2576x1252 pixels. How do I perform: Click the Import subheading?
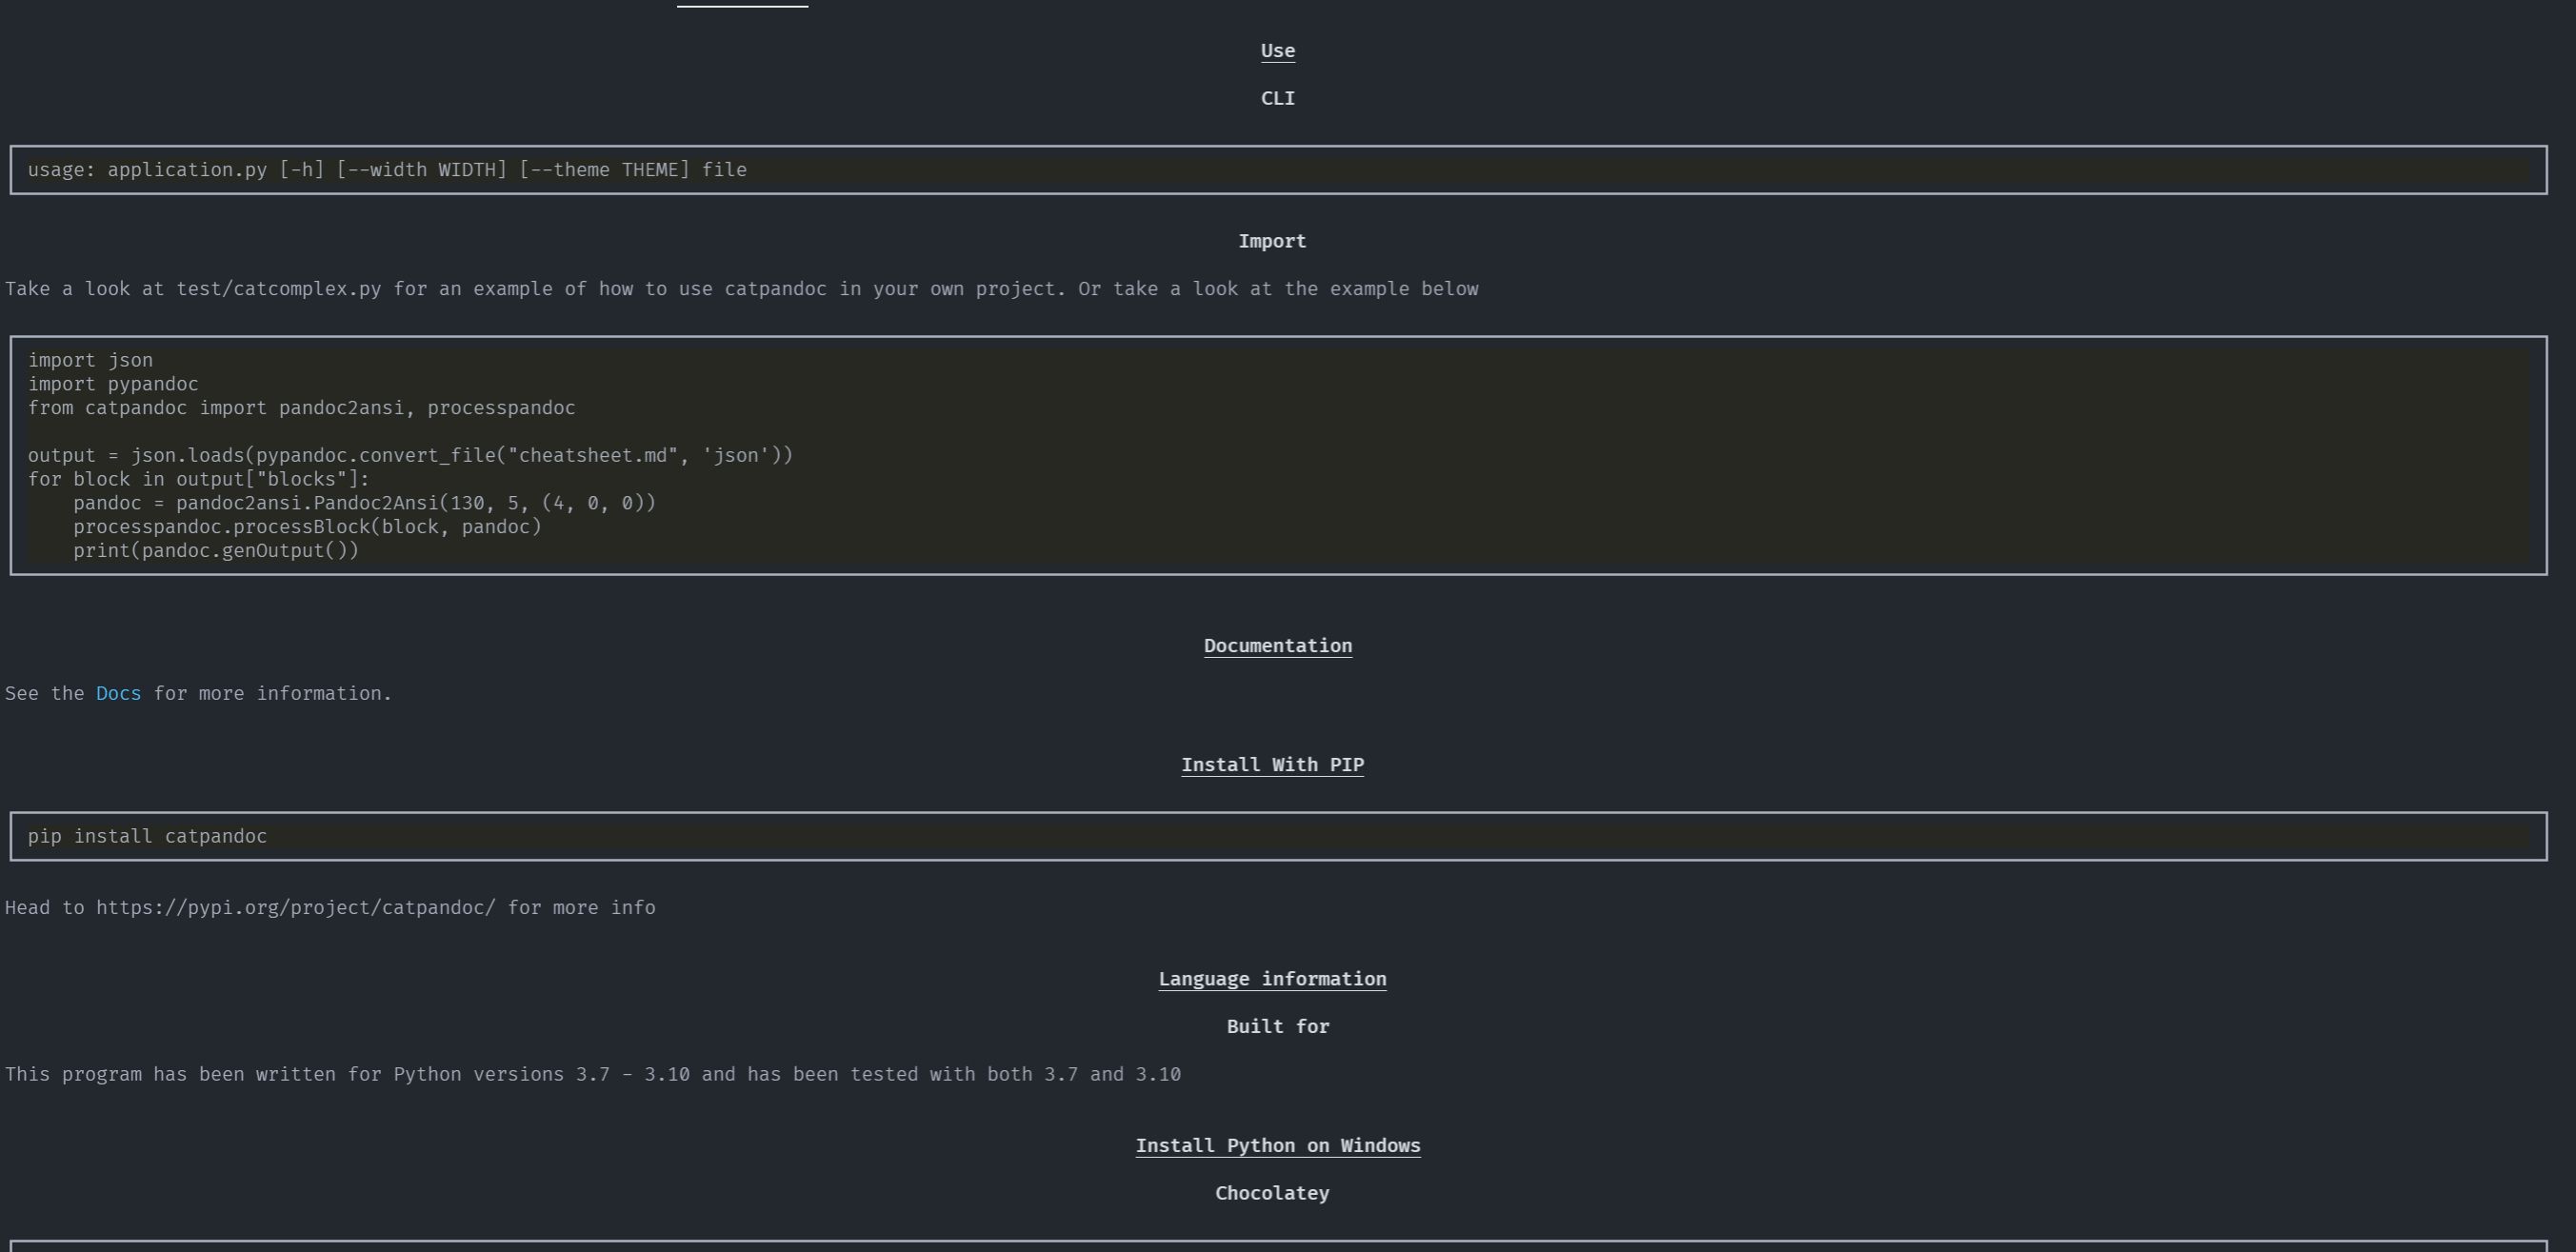1271,242
